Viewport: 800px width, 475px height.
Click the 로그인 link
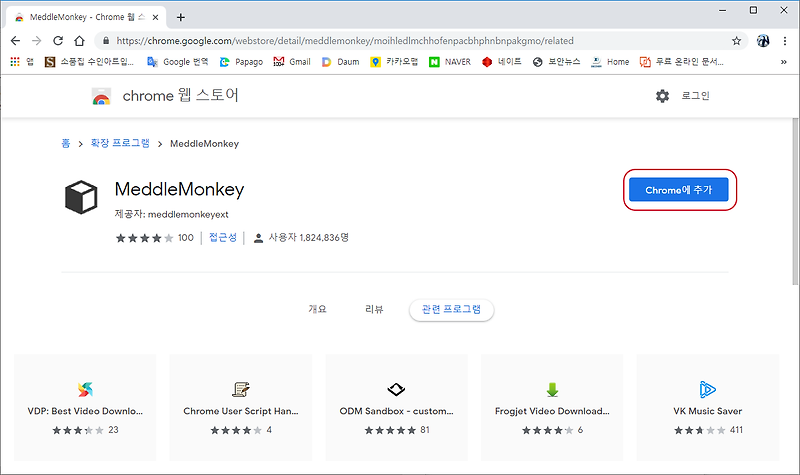pyautogui.click(x=695, y=96)
